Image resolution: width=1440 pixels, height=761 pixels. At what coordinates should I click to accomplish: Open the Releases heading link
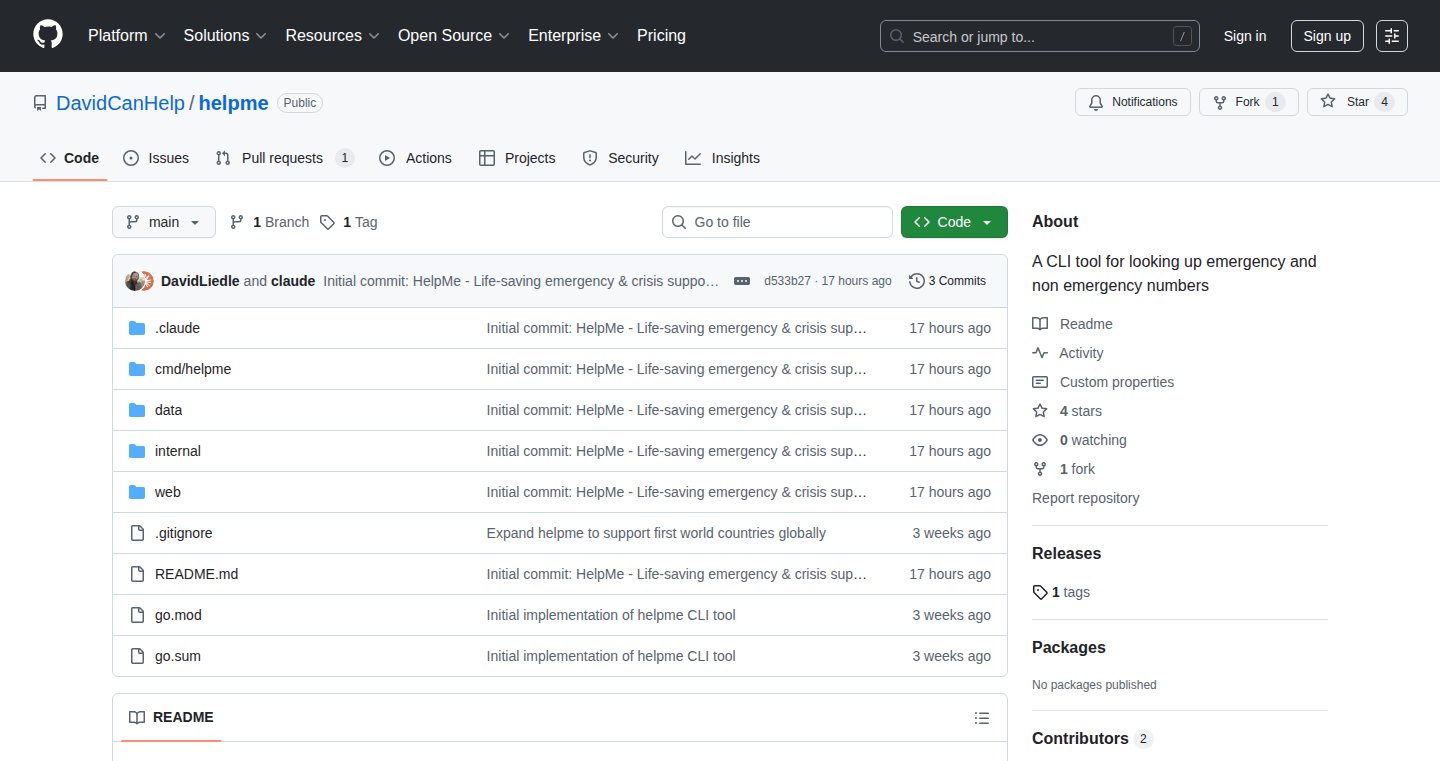coord(1066,554)
